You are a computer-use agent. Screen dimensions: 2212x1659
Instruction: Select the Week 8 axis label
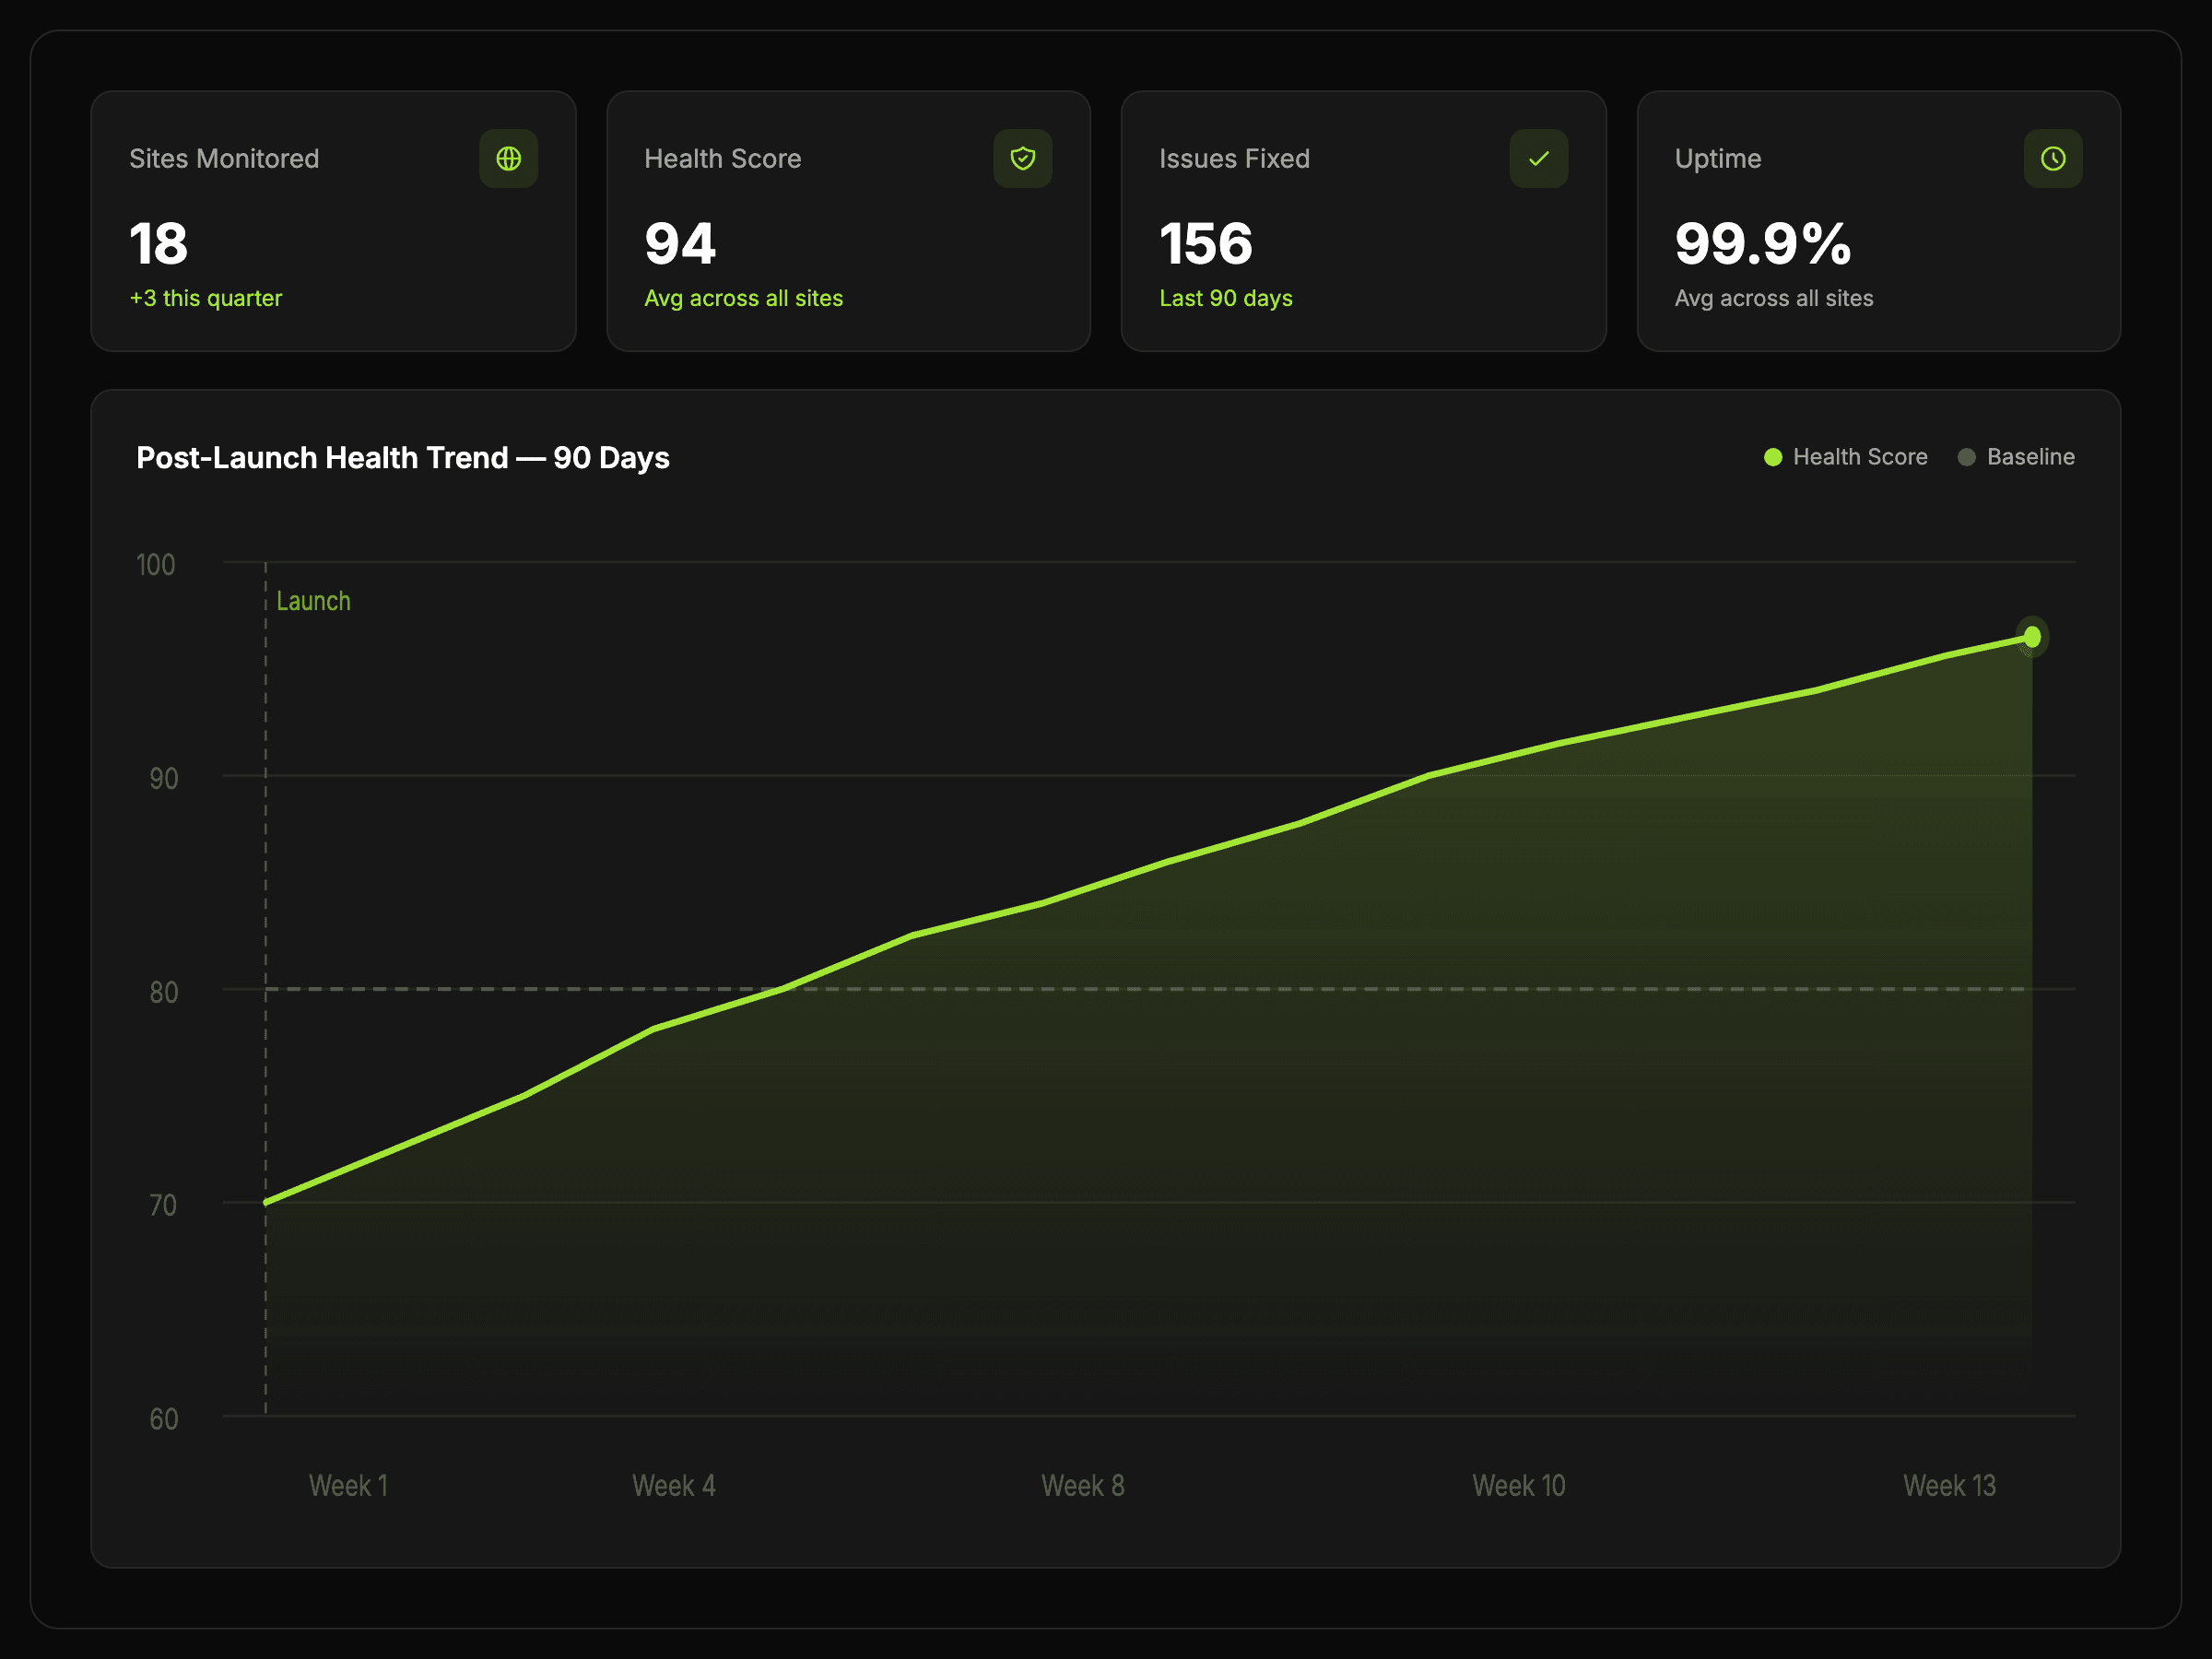1082,1485
